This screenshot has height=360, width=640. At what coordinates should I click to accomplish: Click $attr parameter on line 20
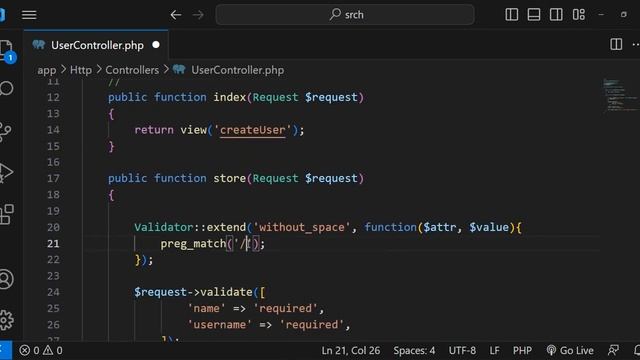click(x=440, y=227)
